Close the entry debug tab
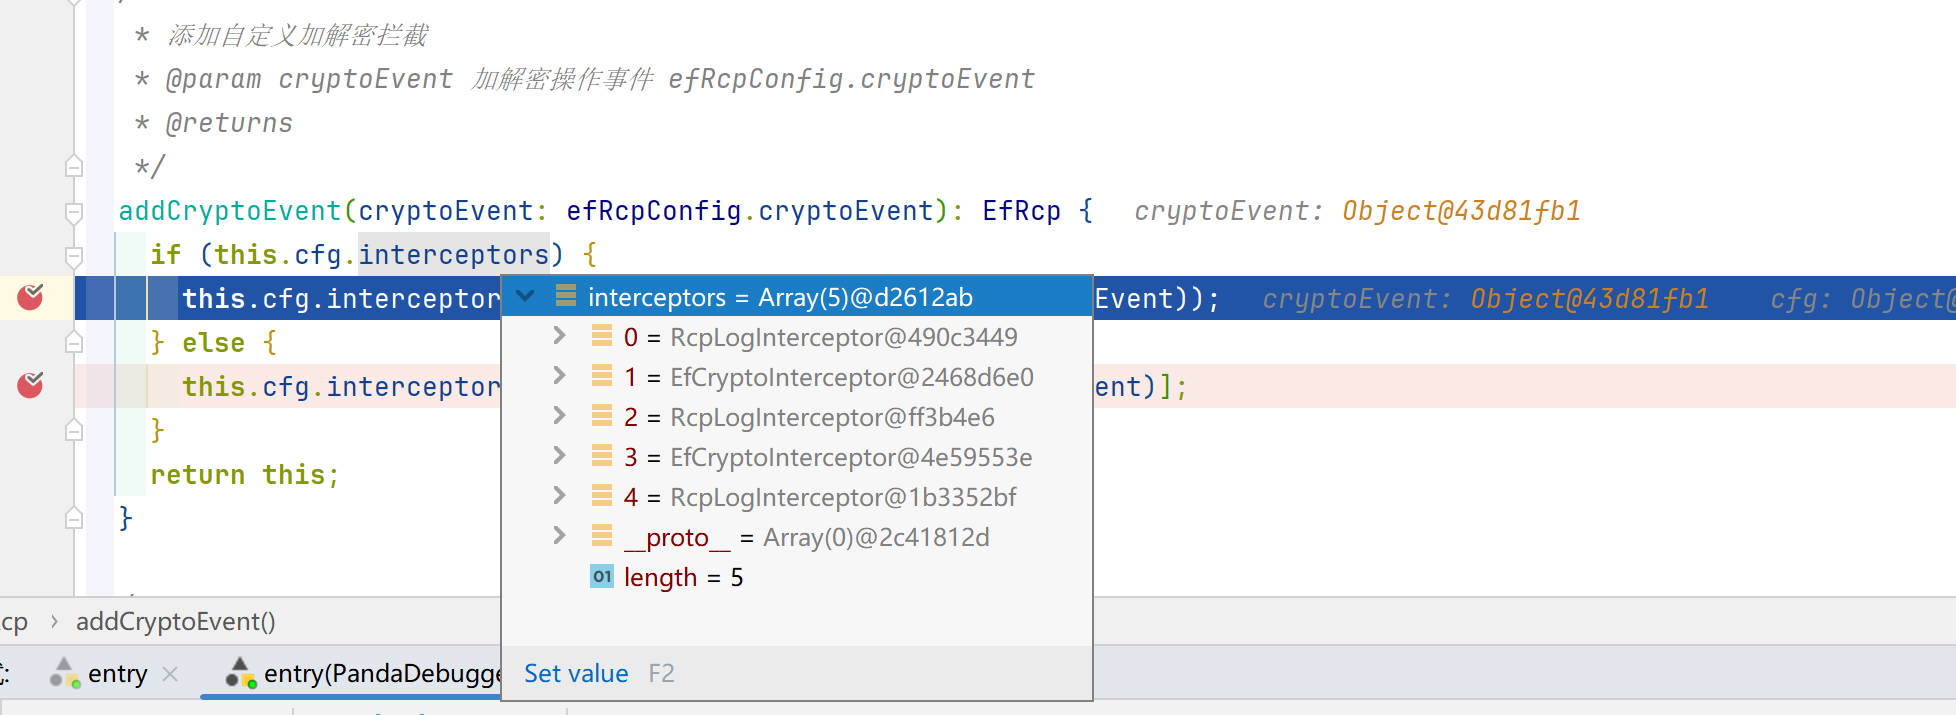Image resolution: width=1956 pixels, height=715 pixels. tap(170, 674)
